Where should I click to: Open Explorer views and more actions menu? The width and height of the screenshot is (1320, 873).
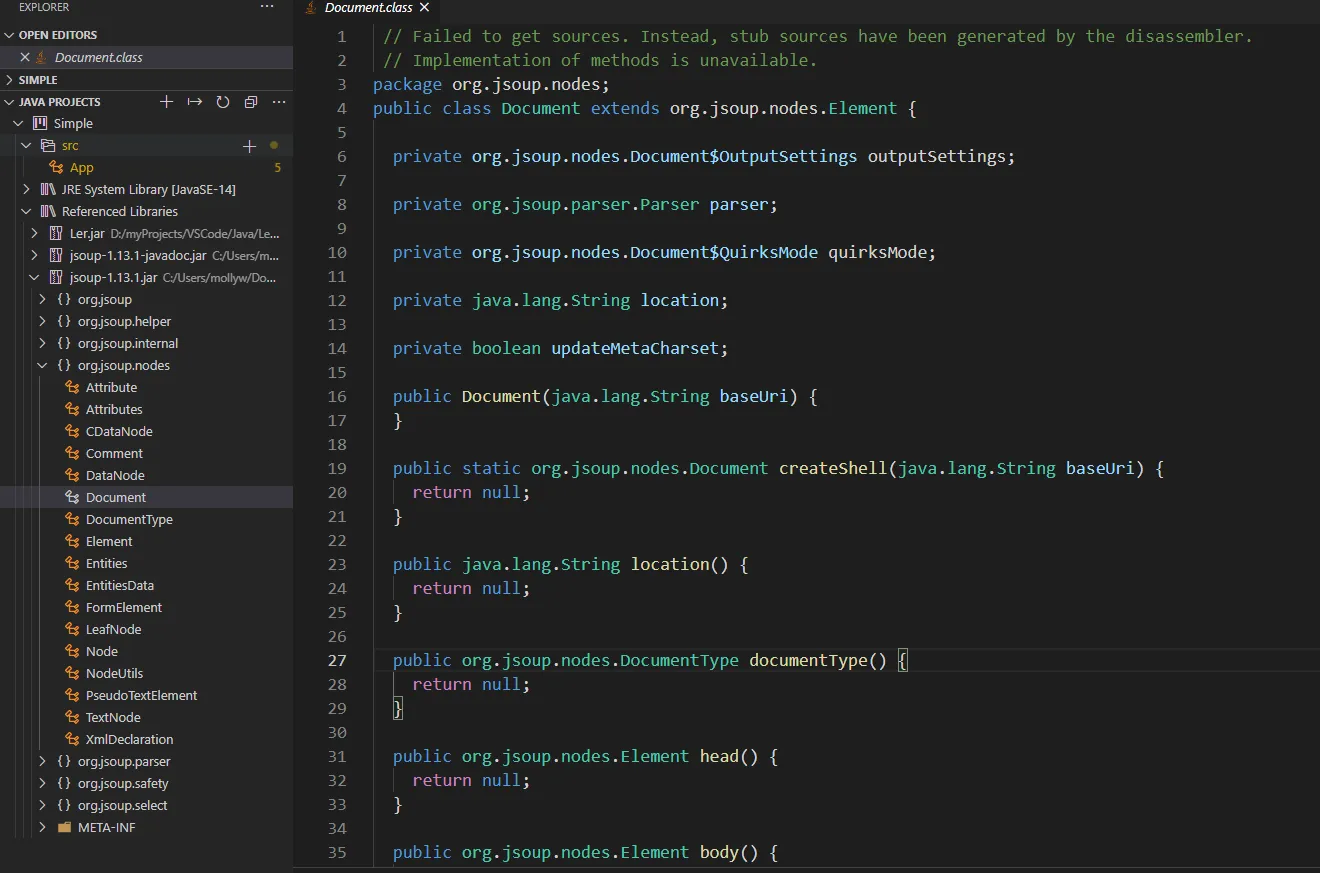[x=266, y=7]
